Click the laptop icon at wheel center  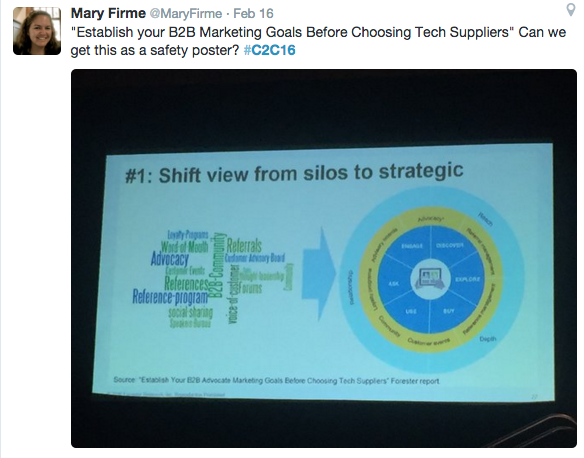pyautogui.click(x=431, y=278)
